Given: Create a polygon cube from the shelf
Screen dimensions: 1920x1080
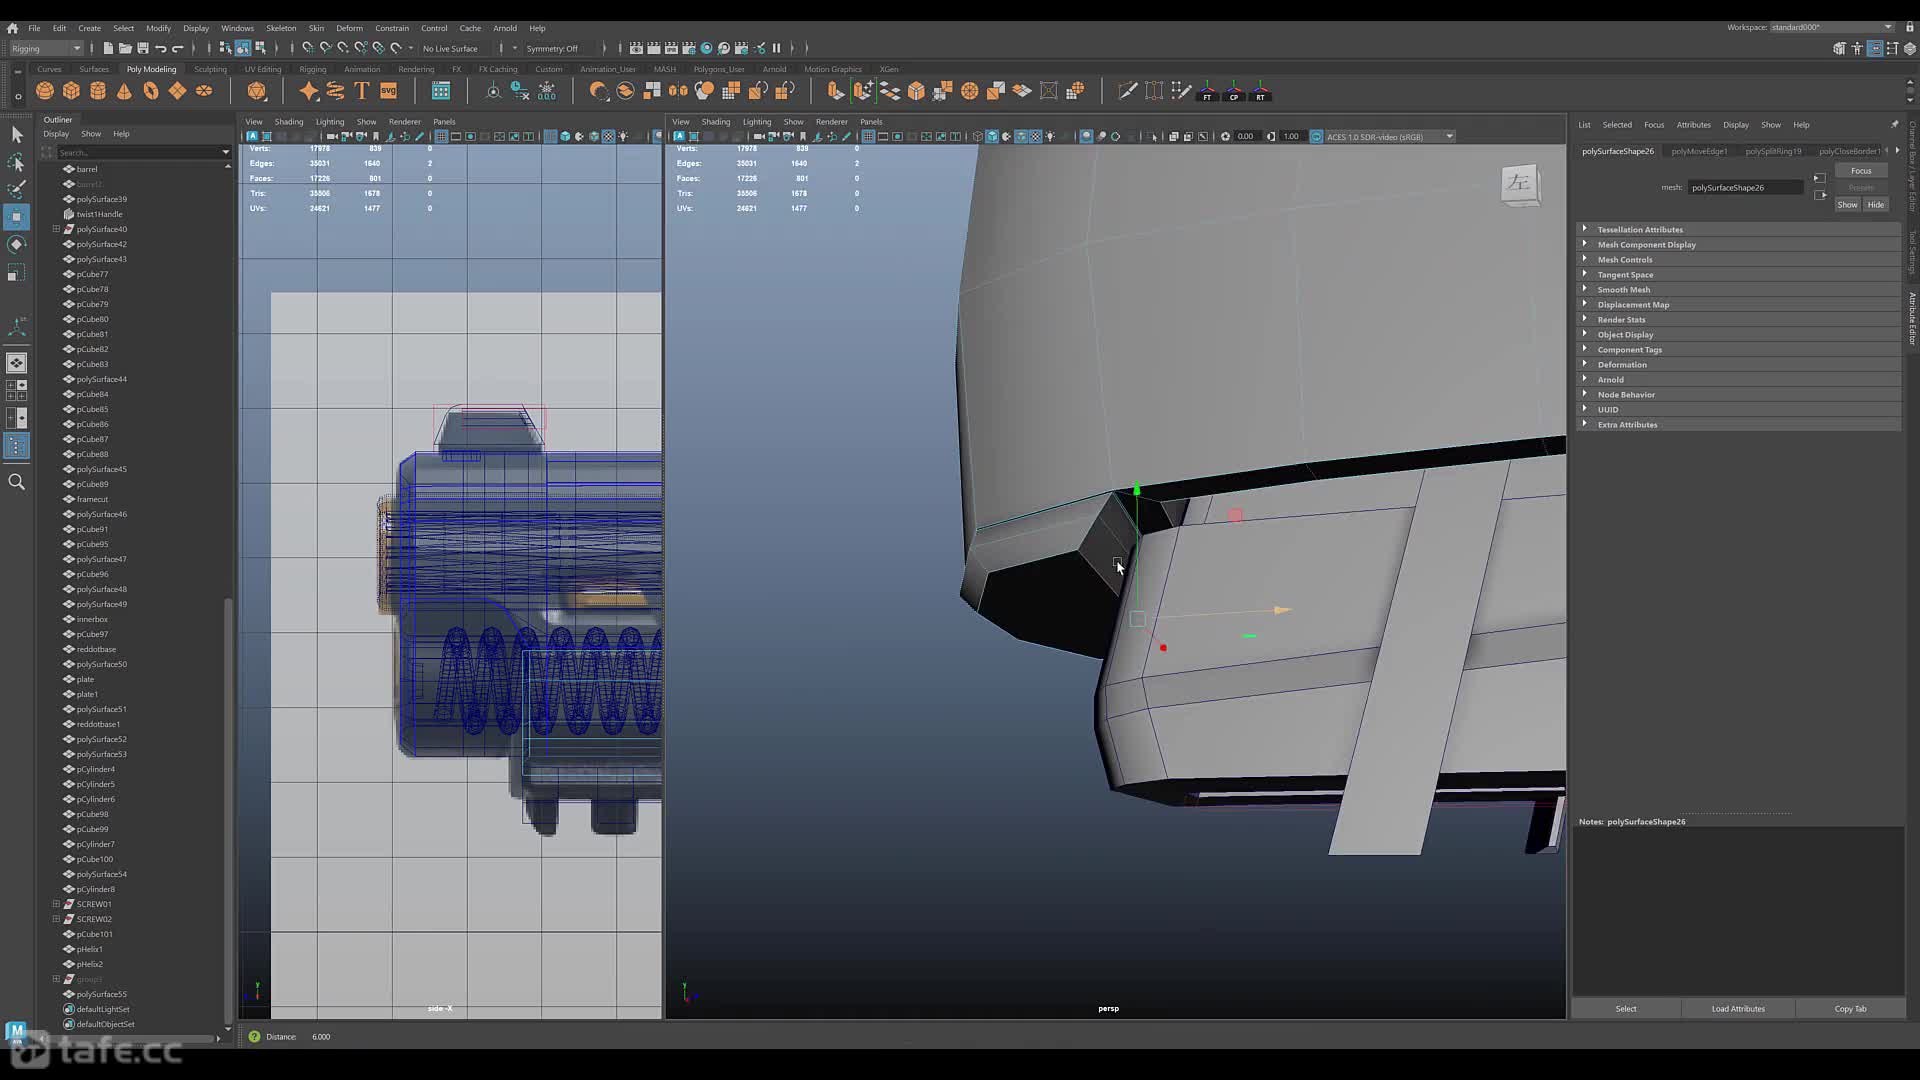Looking at the screenshot, I should click(71, 91).
